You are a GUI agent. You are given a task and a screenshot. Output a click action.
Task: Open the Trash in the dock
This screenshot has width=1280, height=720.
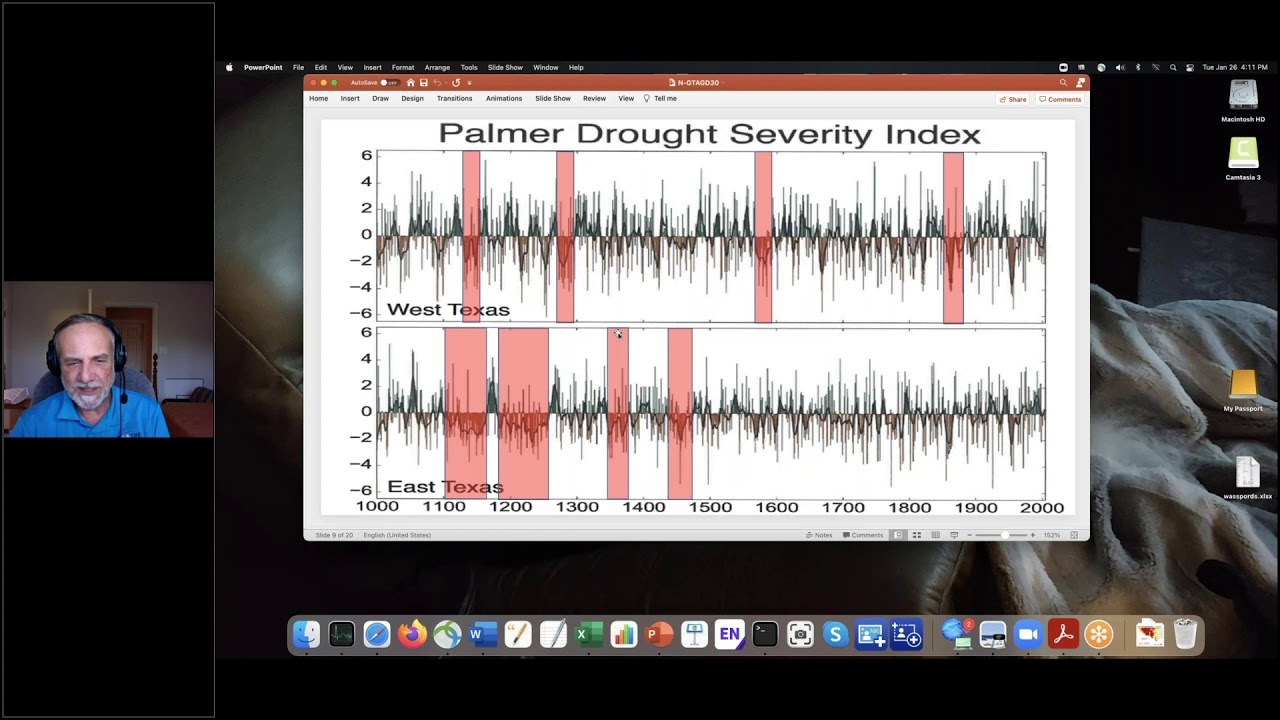1185,634
